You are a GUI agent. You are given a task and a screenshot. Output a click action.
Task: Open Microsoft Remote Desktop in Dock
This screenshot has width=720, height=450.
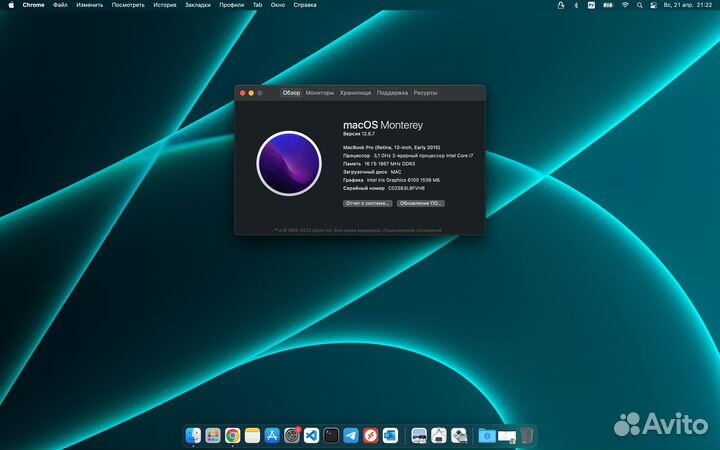pos(371,435)
